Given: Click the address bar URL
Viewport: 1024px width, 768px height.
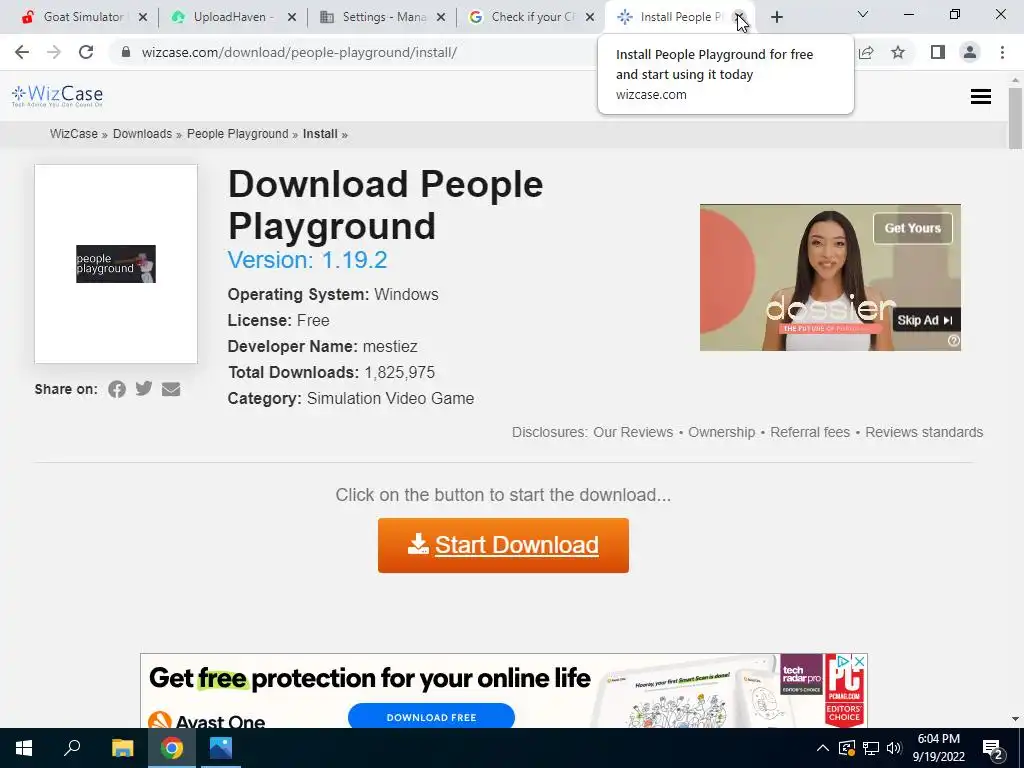Looking at the screenshot, I should [299, 52].
